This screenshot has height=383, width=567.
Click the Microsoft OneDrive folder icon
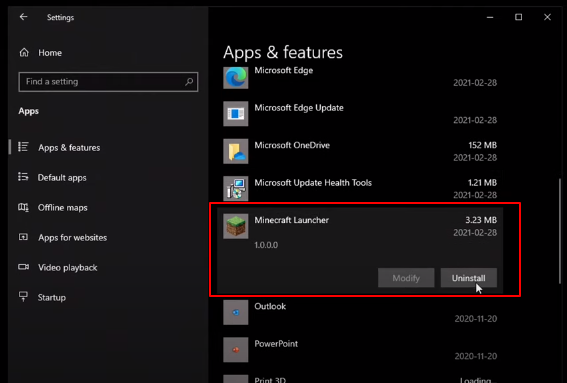(x=236, y=151)
